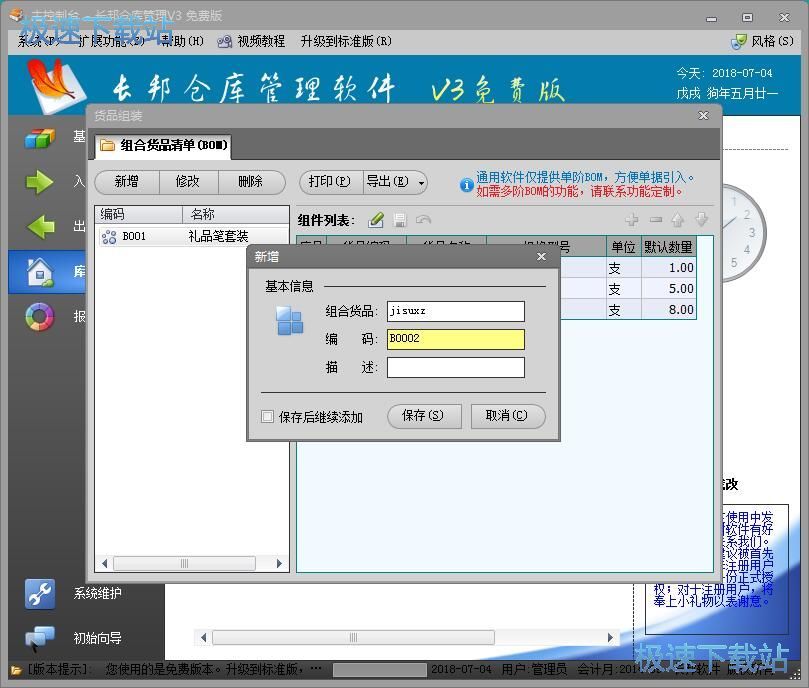Click the 导出(E) button
Image resolution: width=809 pixels, height=688 pixels.
point(387,182)
